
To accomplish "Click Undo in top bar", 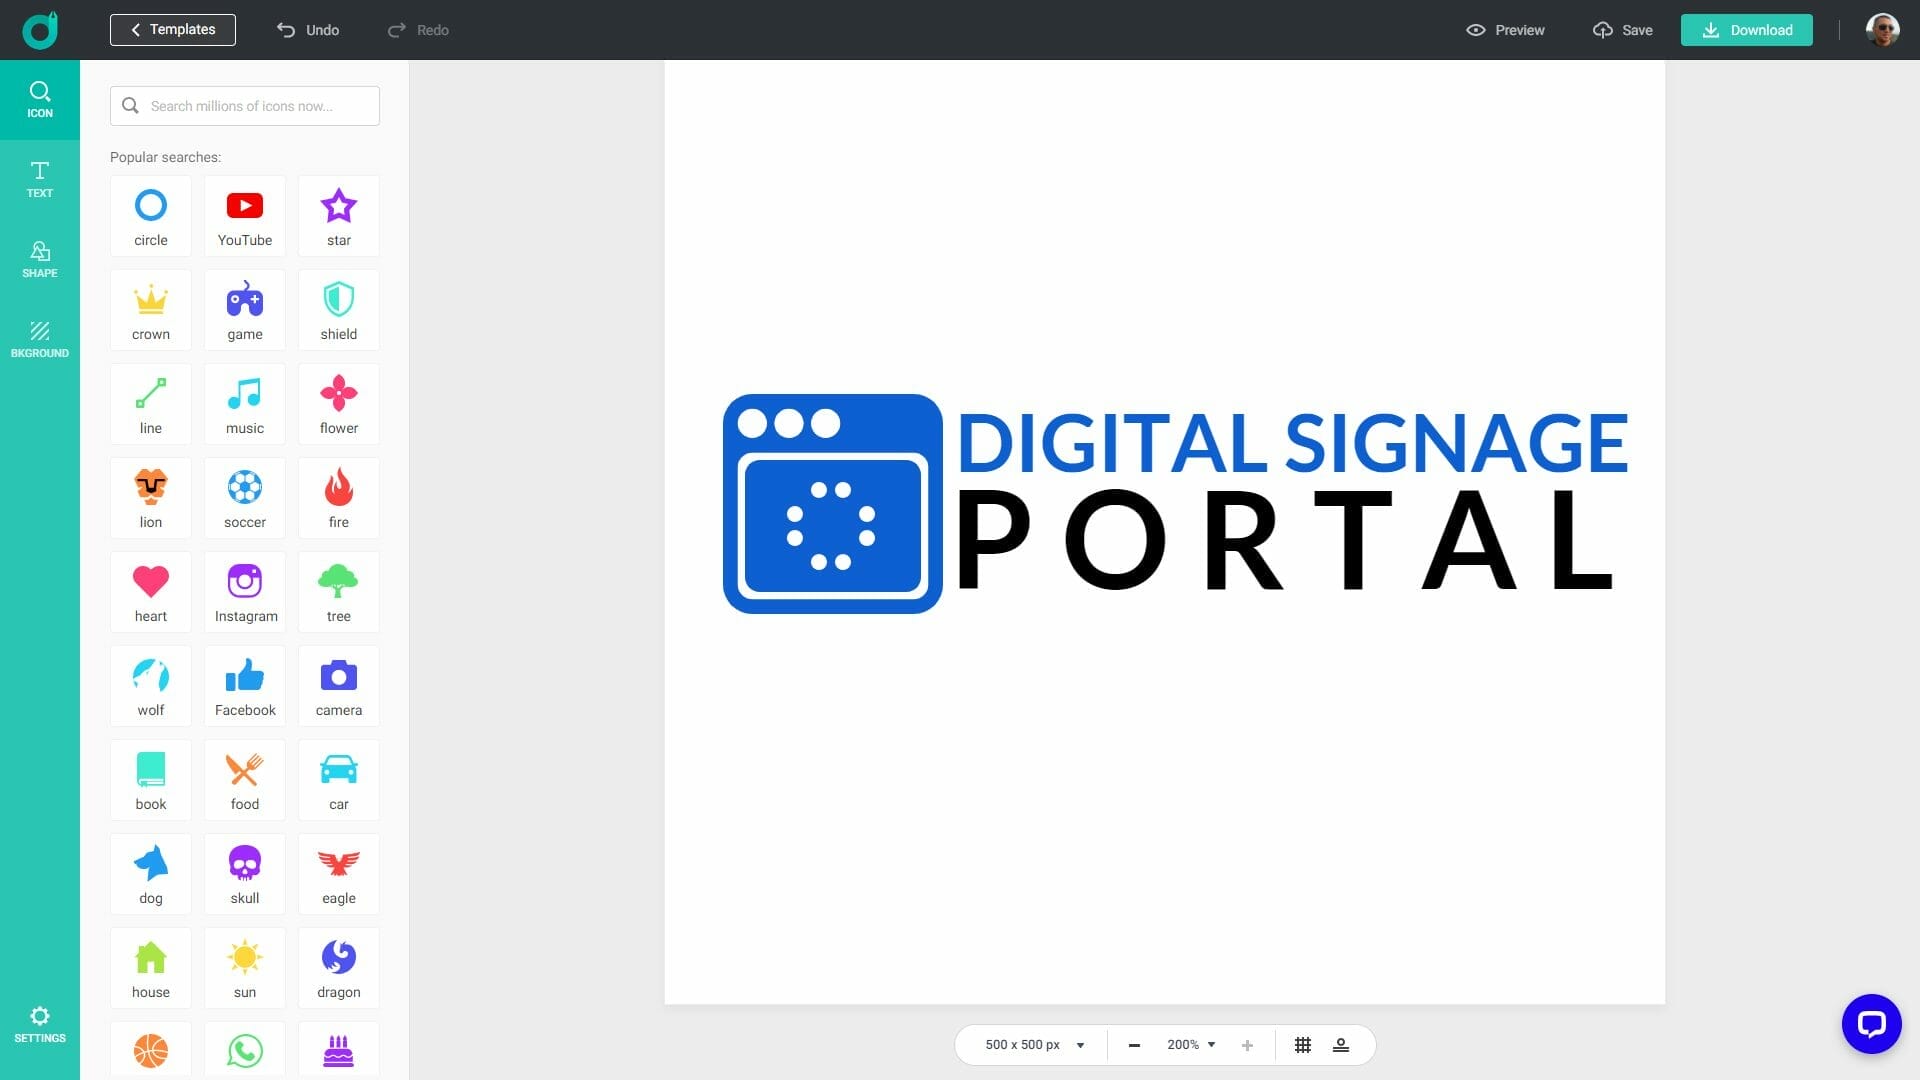I will pyautogui.click(x=308, y=30).
